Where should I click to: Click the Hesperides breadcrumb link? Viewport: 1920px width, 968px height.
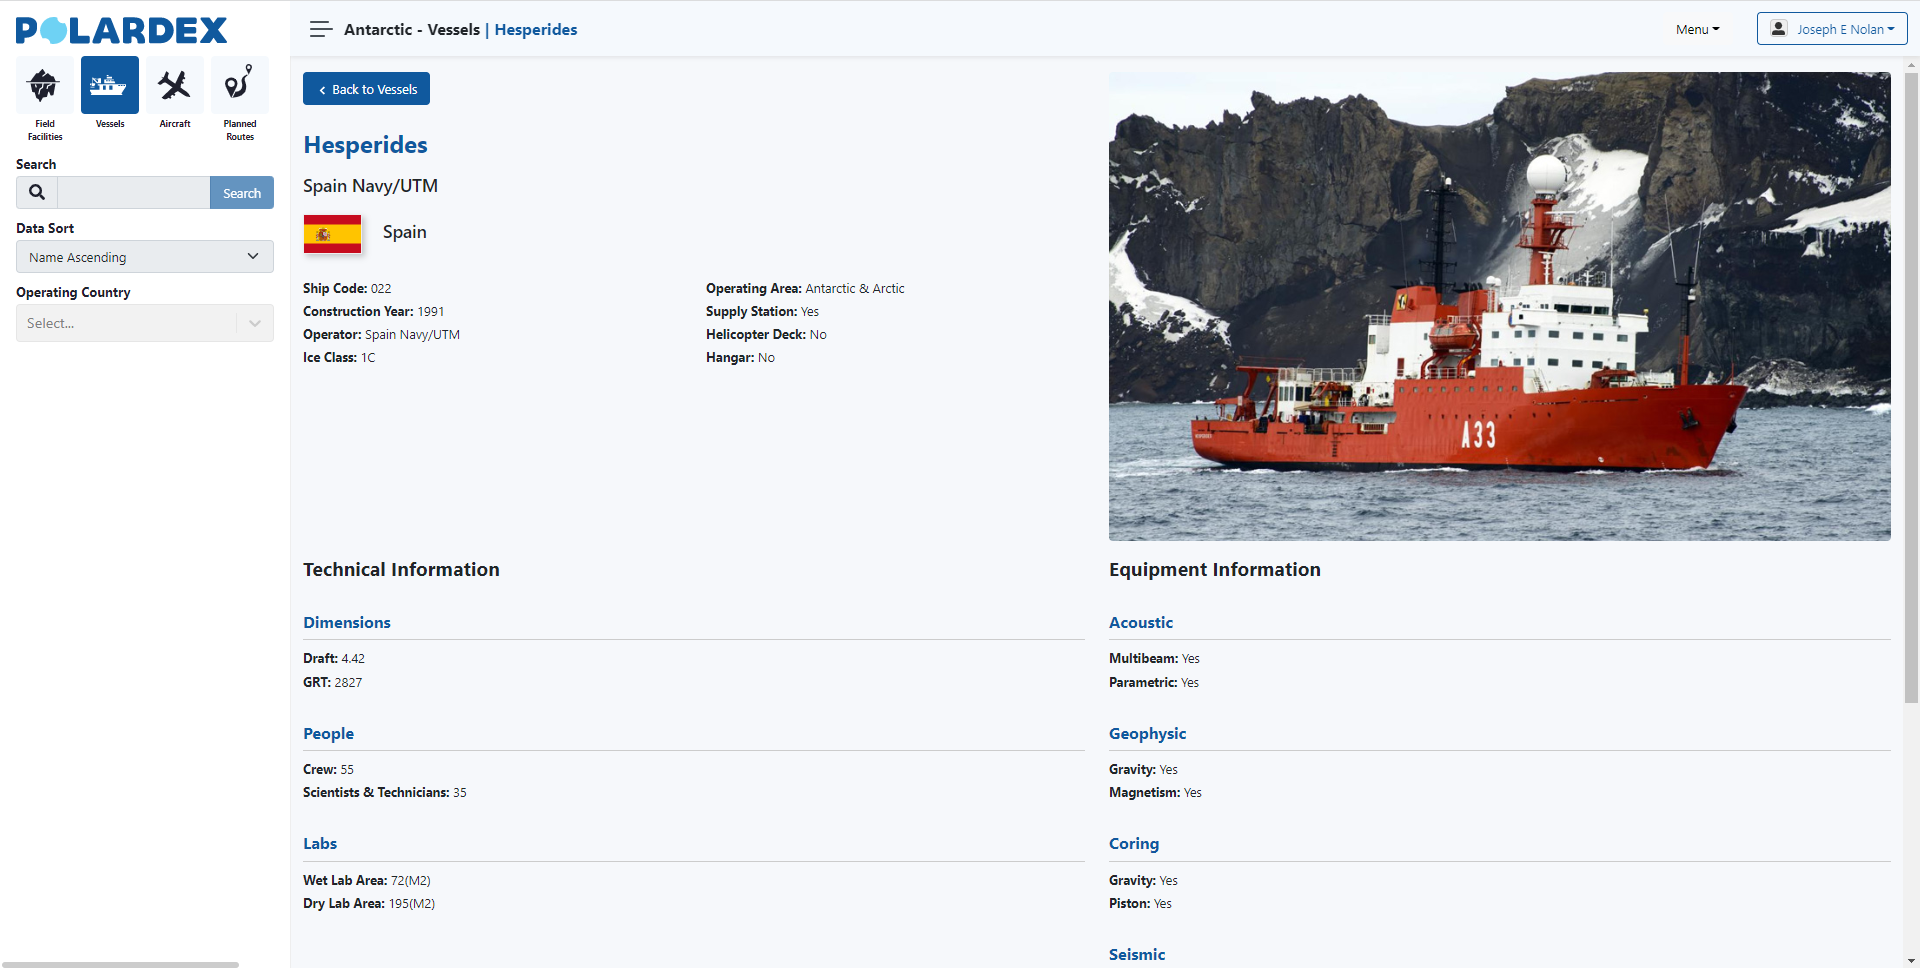click(x=536, y=30)
